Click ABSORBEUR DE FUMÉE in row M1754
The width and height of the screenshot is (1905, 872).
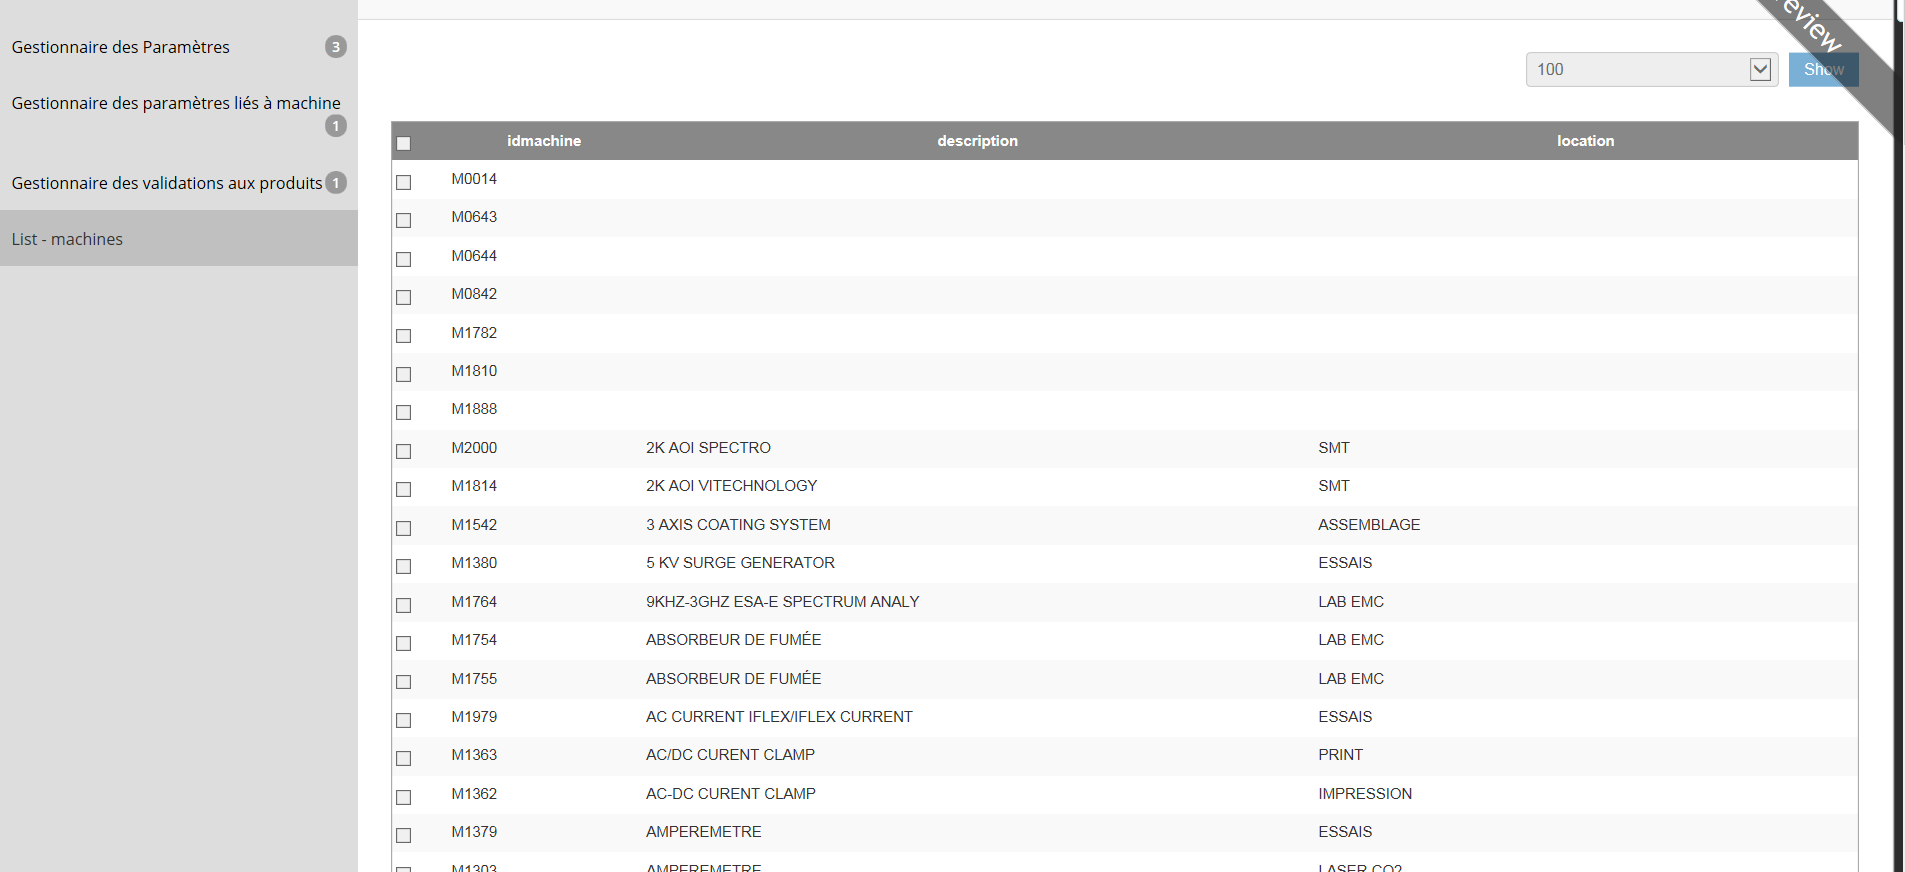(733, 640)
